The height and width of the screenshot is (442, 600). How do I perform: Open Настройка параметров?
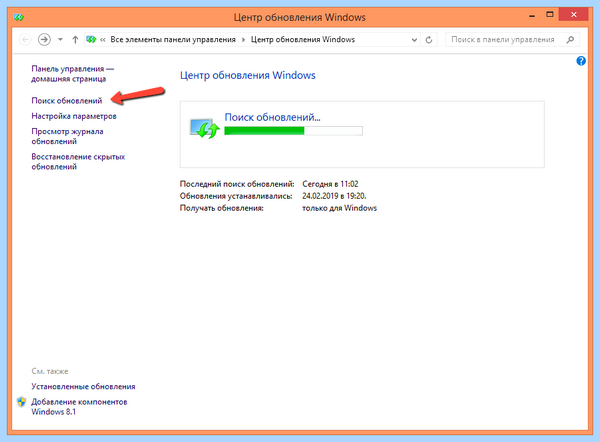(74, 116)
